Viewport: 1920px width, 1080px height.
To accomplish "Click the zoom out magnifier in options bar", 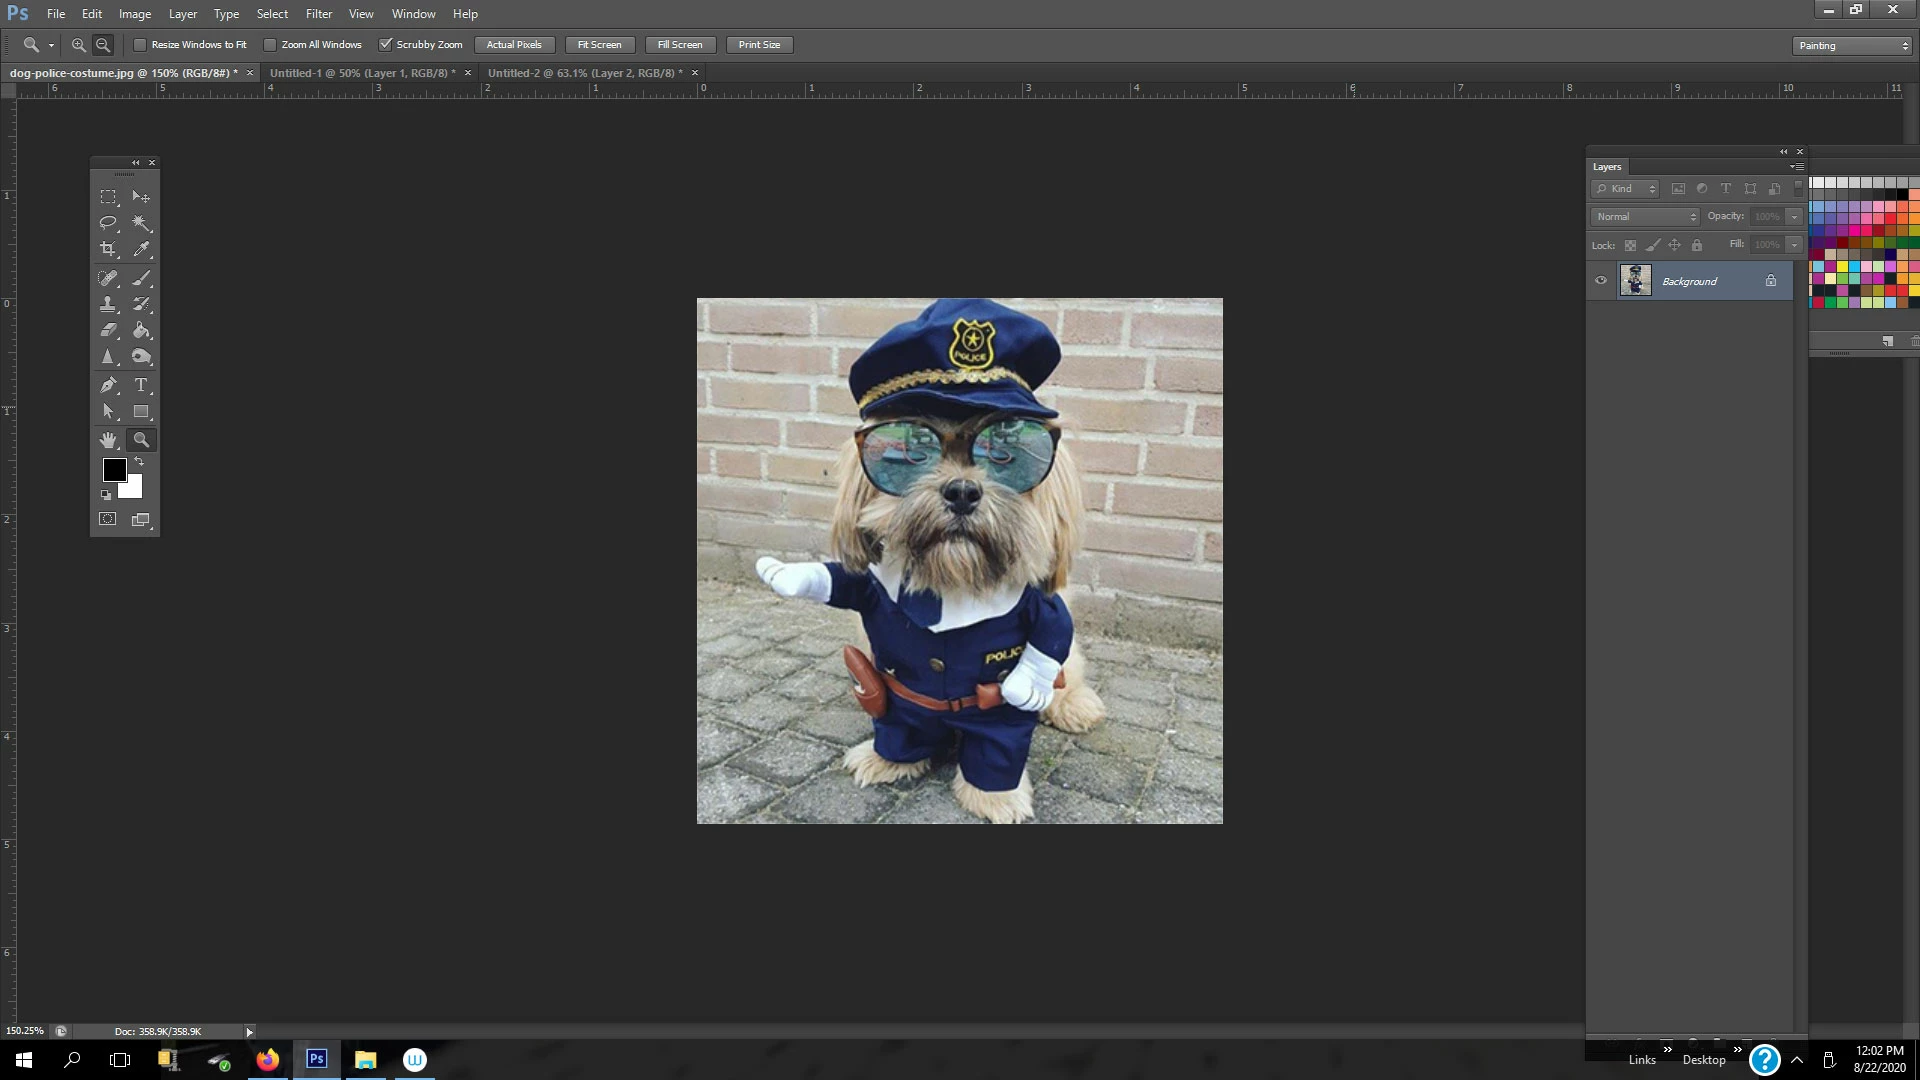I will point(103,45).
